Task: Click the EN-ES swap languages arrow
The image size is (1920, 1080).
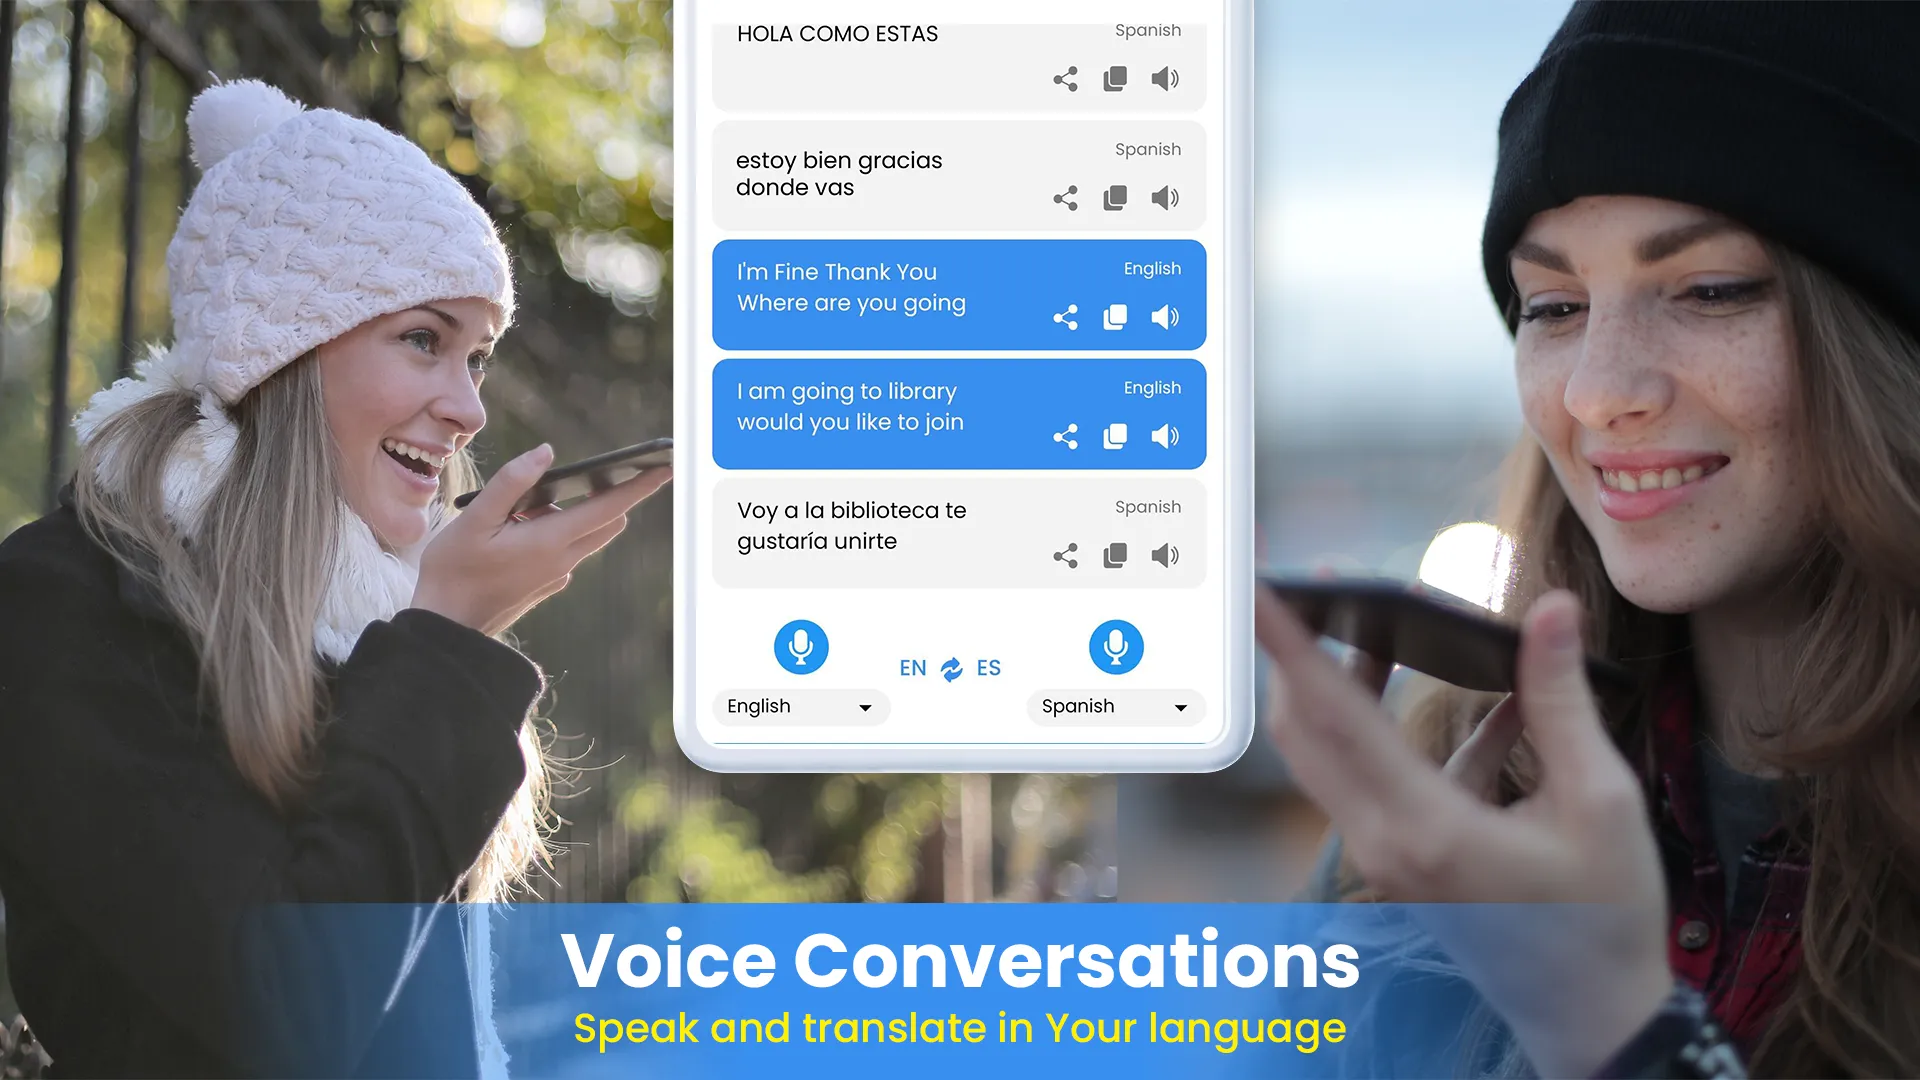Action: click(x=952, y=667)
